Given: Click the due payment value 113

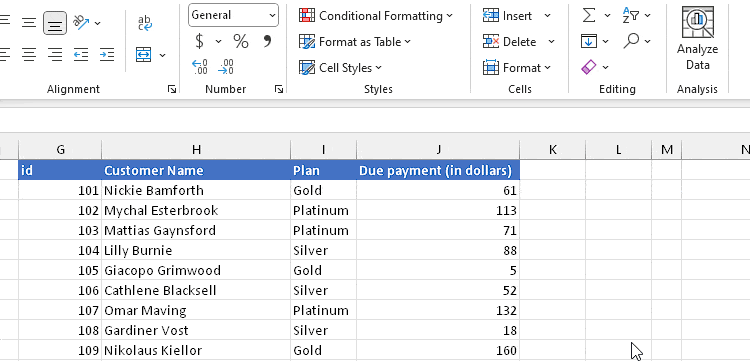Looking at the screenshot, I should point(438,210).
